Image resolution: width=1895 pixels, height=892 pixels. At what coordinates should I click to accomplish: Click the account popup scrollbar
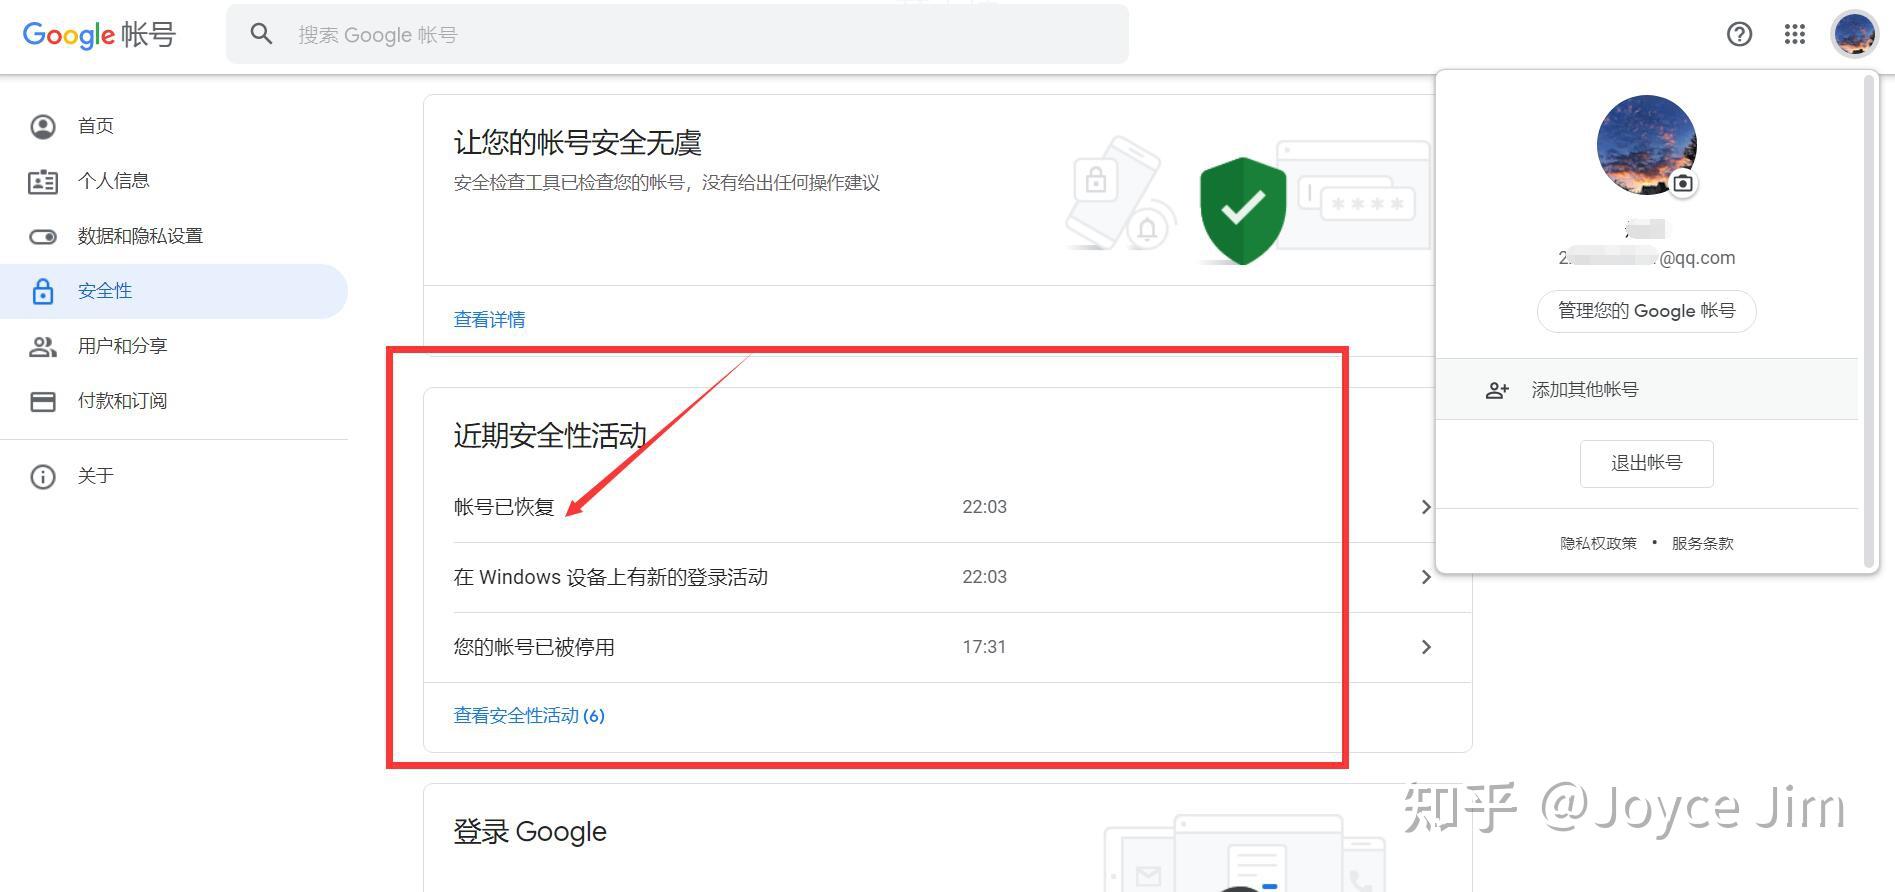(1869, 321)
